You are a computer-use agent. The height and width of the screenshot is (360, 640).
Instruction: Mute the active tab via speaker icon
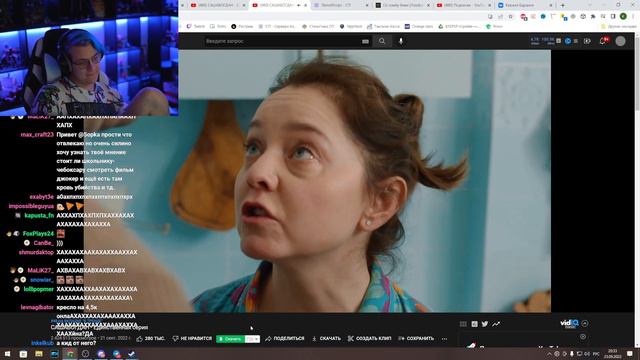(x=299, y=5)
